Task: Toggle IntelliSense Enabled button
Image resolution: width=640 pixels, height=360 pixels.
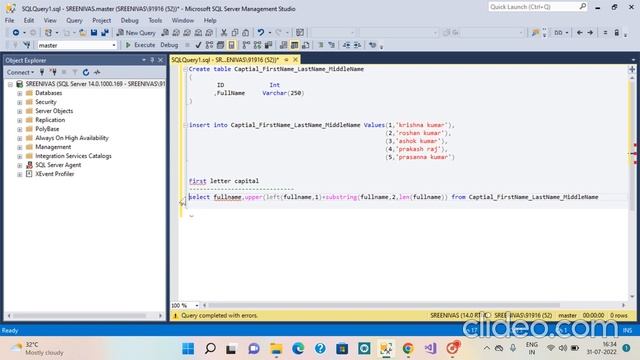Action: pyautogui.click(x=231, y=45)
